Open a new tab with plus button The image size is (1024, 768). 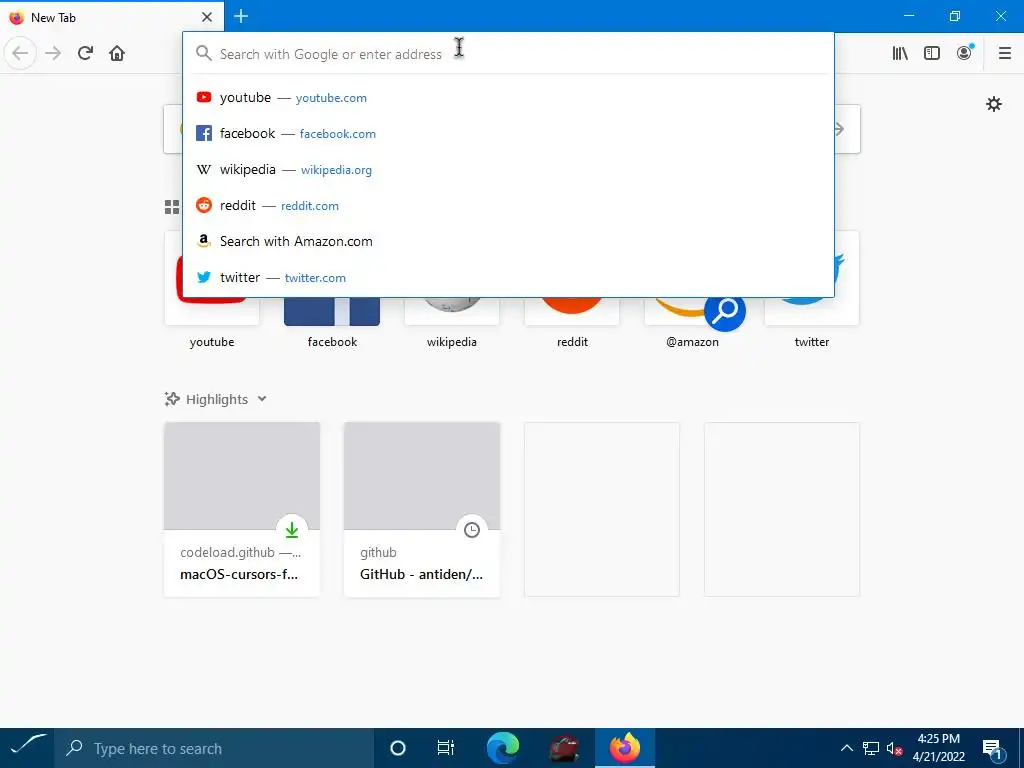(241, 16)
